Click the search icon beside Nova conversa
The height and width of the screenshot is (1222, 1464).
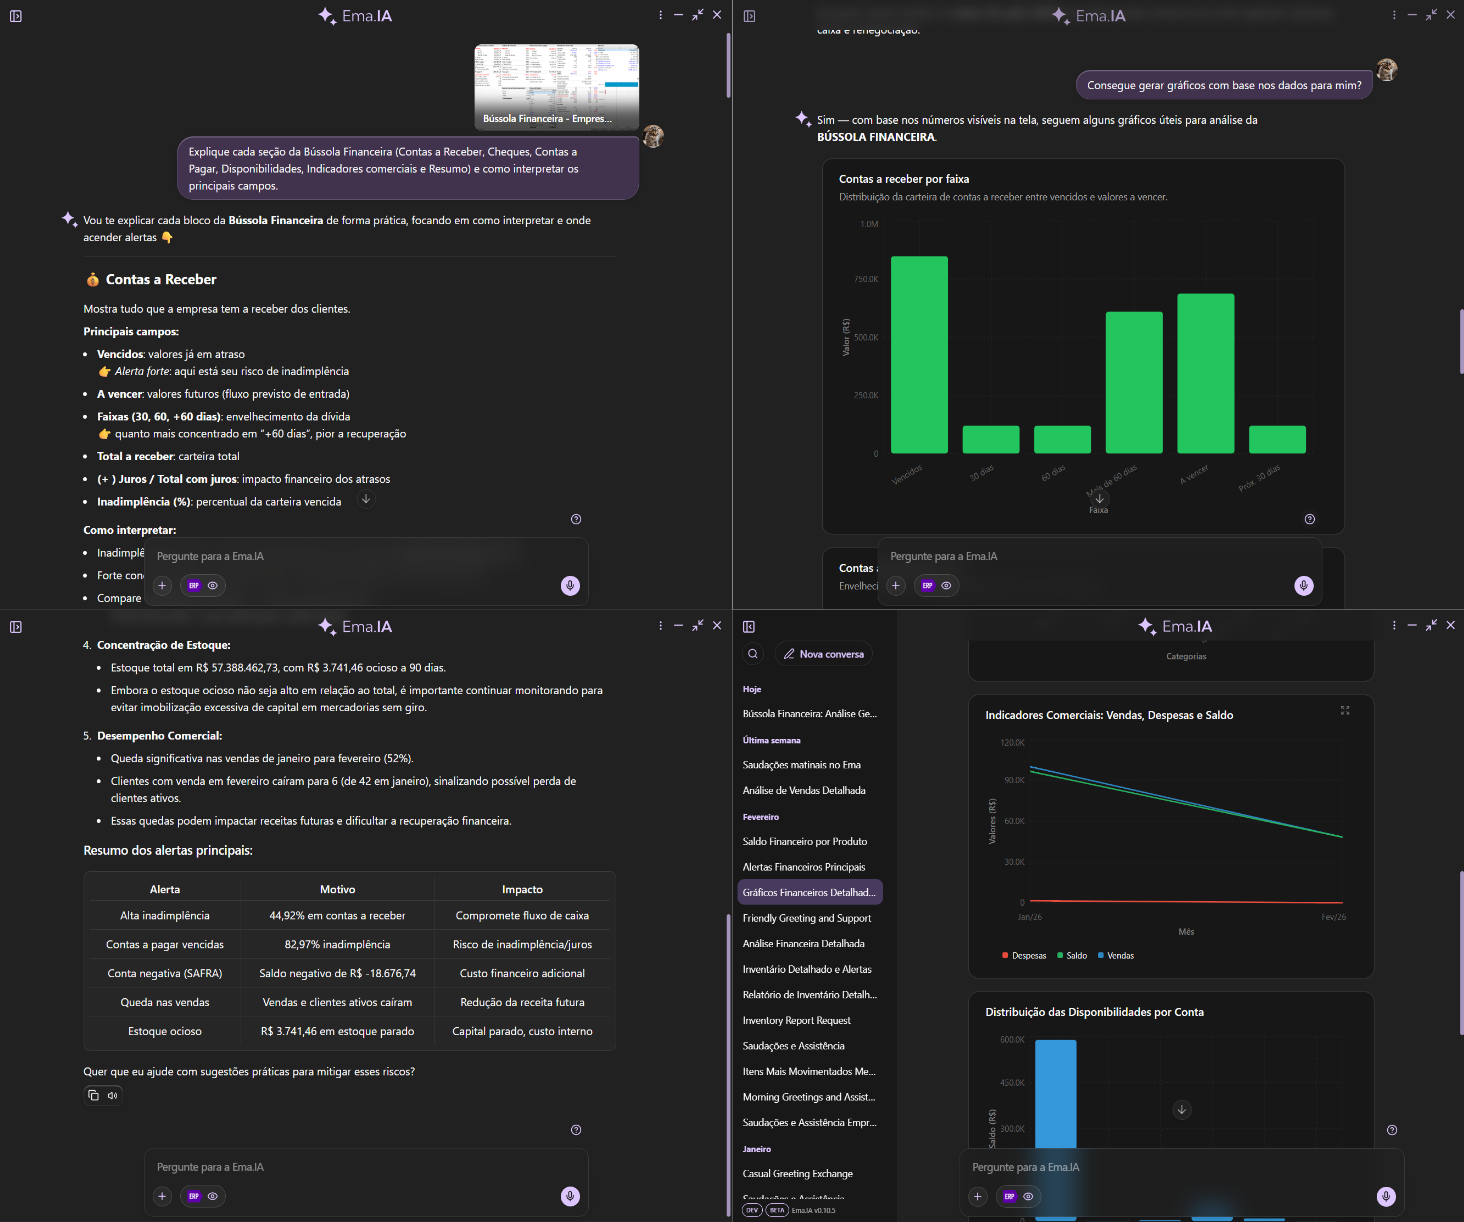point(753,654)
